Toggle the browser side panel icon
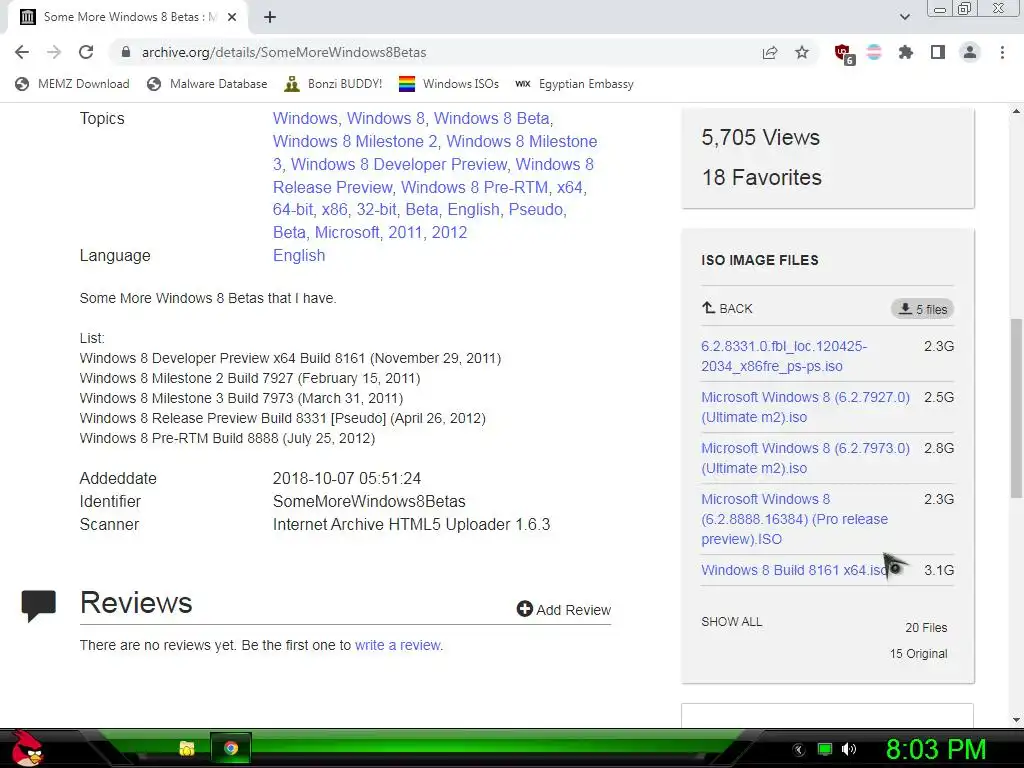 (x=938, y=52)
